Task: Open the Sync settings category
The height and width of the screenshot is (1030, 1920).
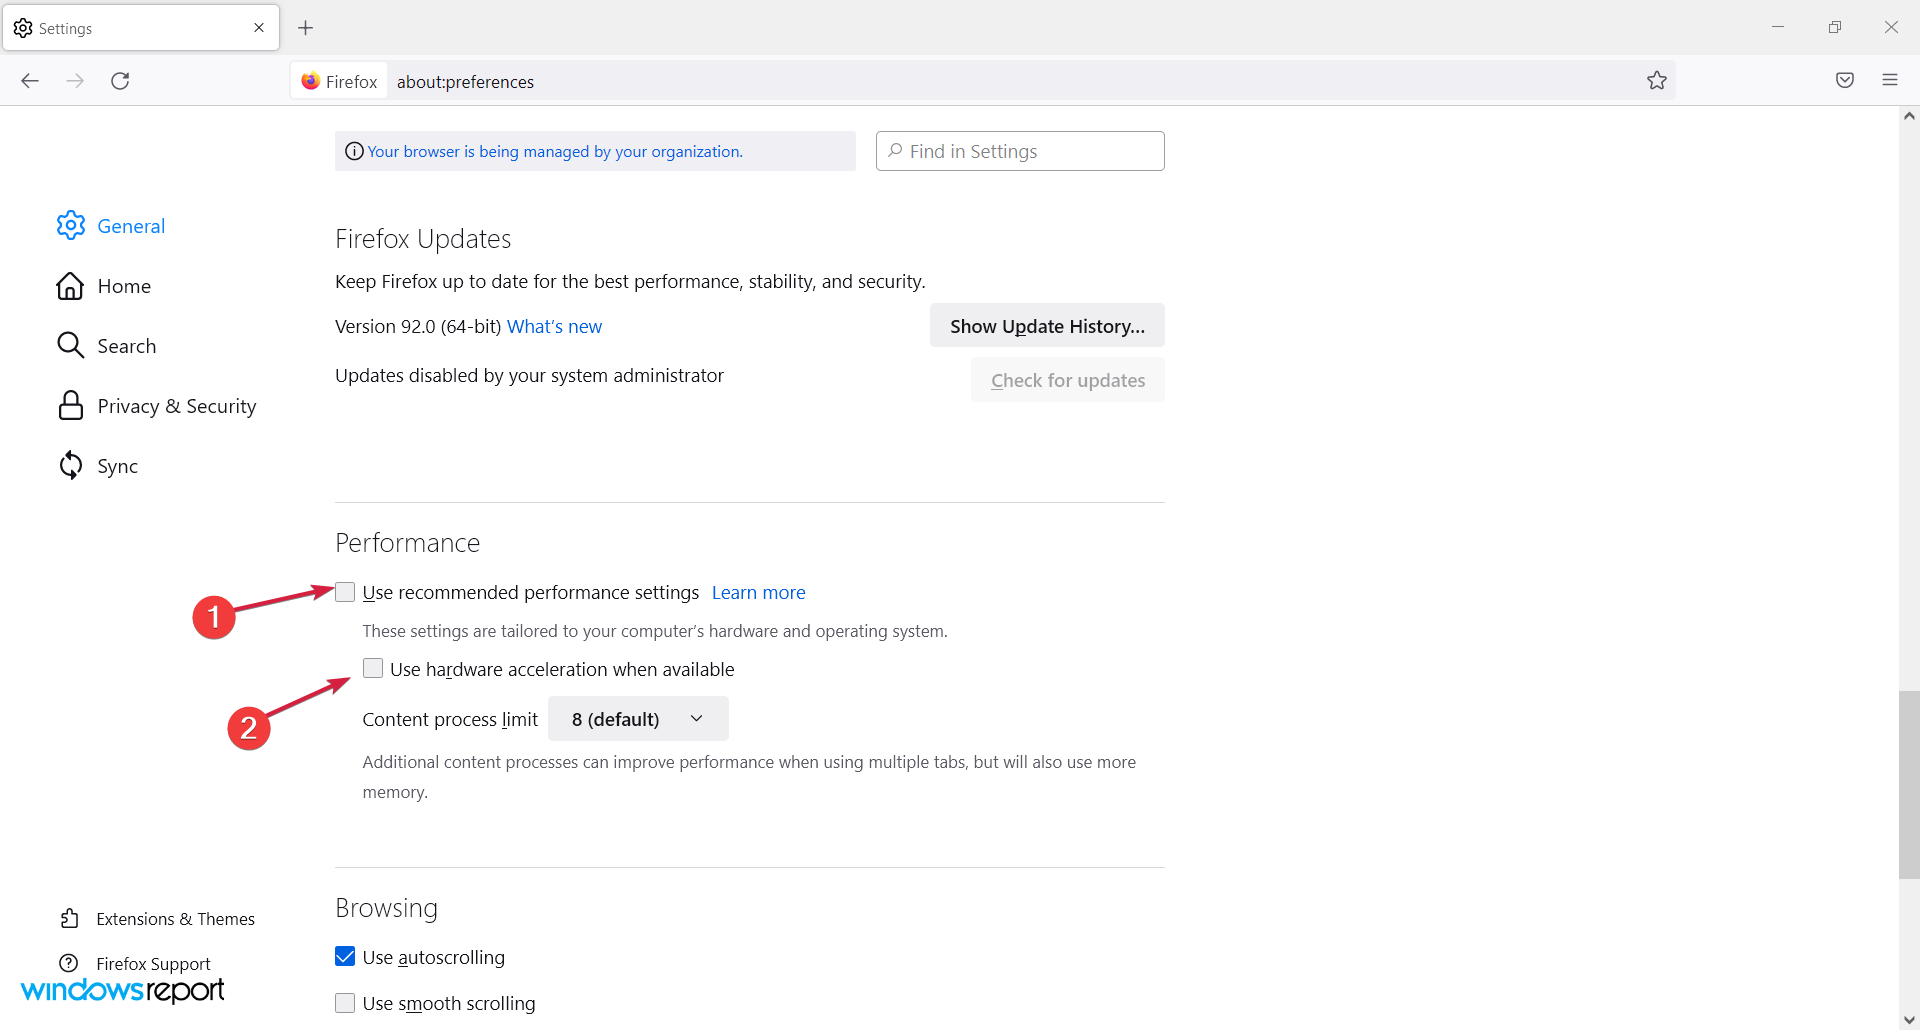Action: point(118,466)
